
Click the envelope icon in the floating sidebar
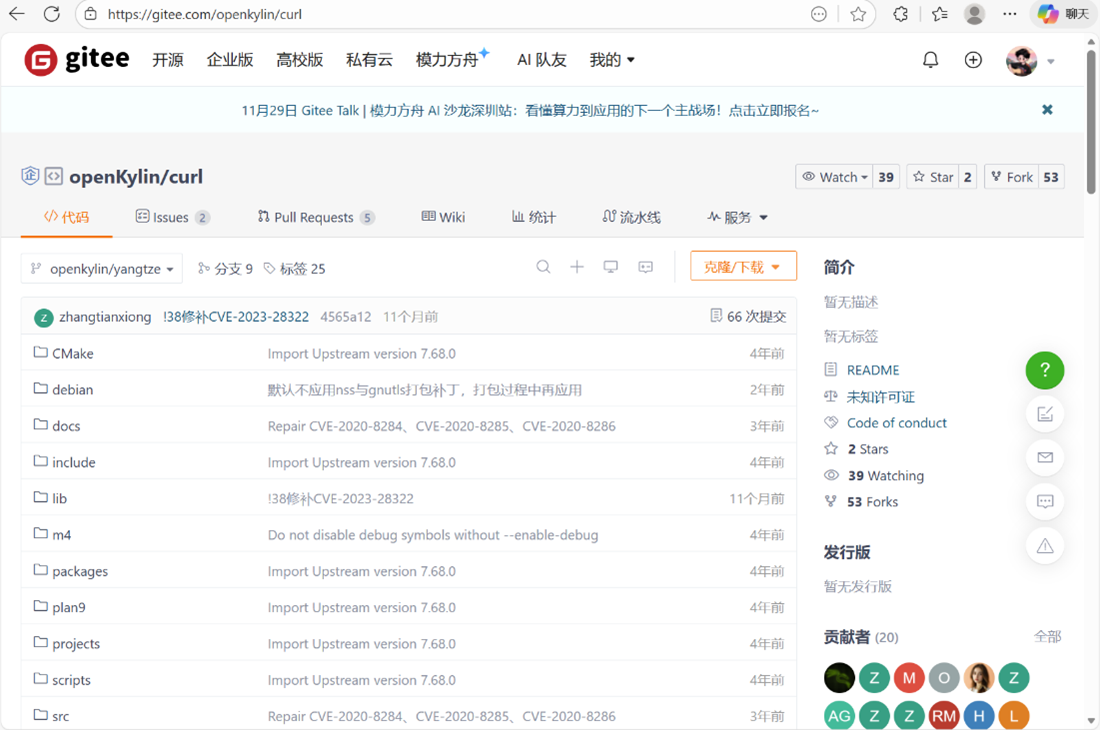[1045, 457]
